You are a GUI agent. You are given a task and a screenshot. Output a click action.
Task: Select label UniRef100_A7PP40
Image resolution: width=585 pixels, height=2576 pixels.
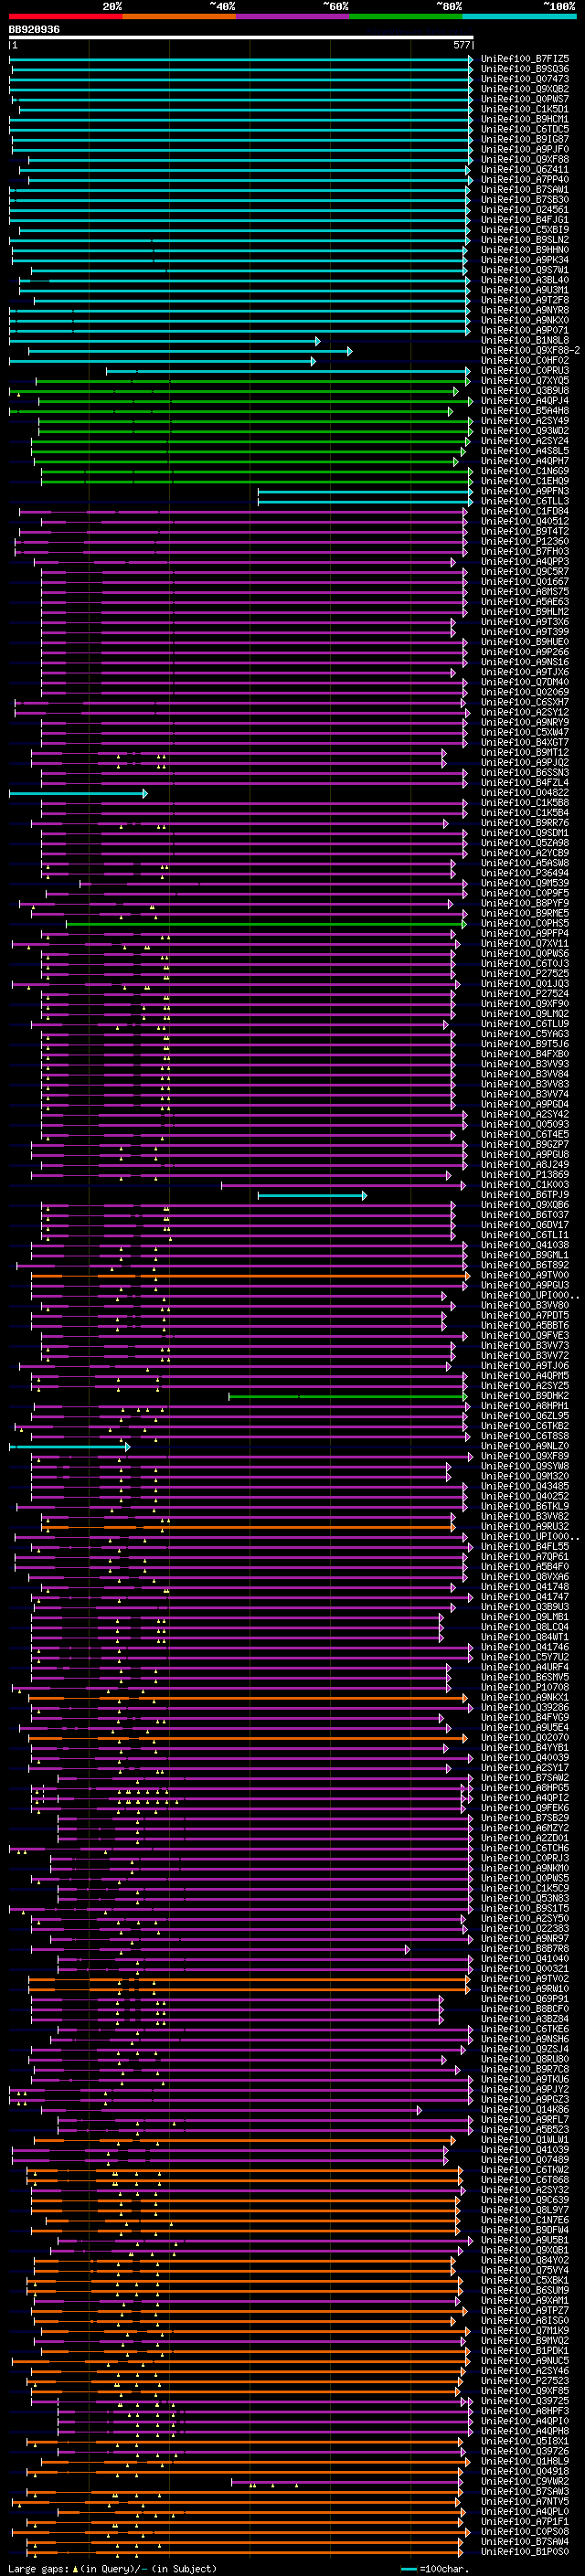coord(525,180)
